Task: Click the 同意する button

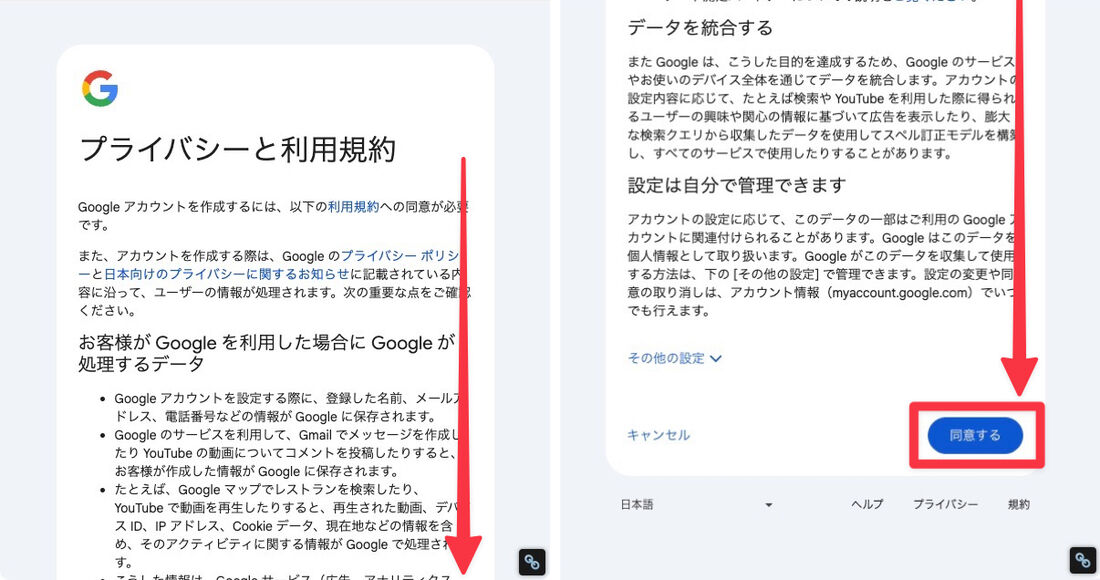Action: pos(975,435)
